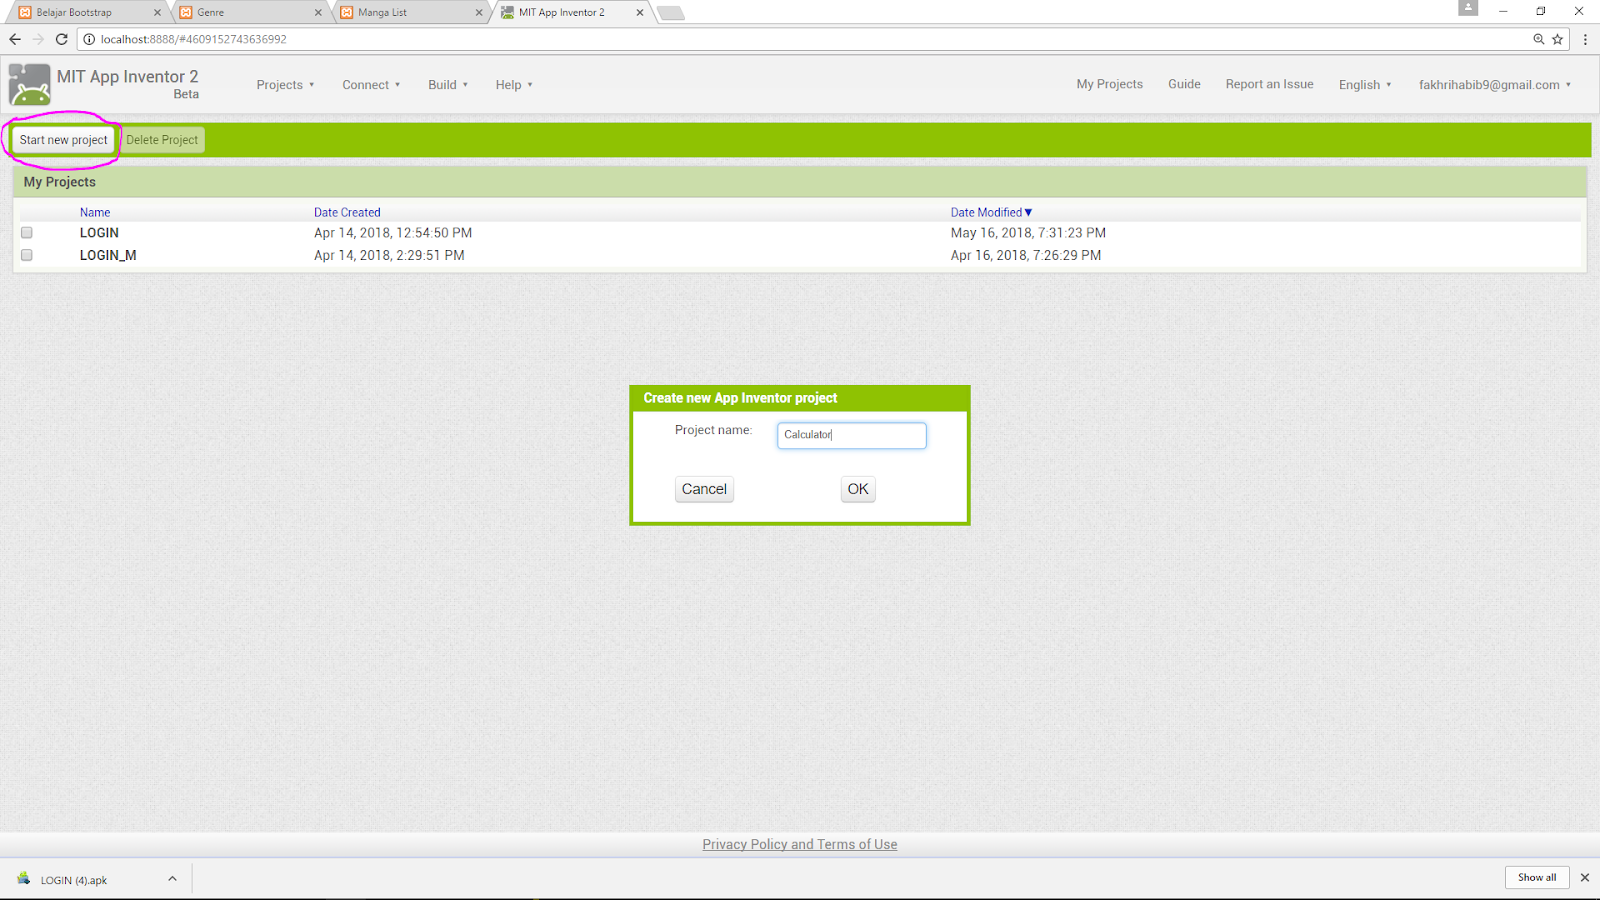Open the LOGIN_M project
The image size is (1600, 900).
[x=108, y=255]
